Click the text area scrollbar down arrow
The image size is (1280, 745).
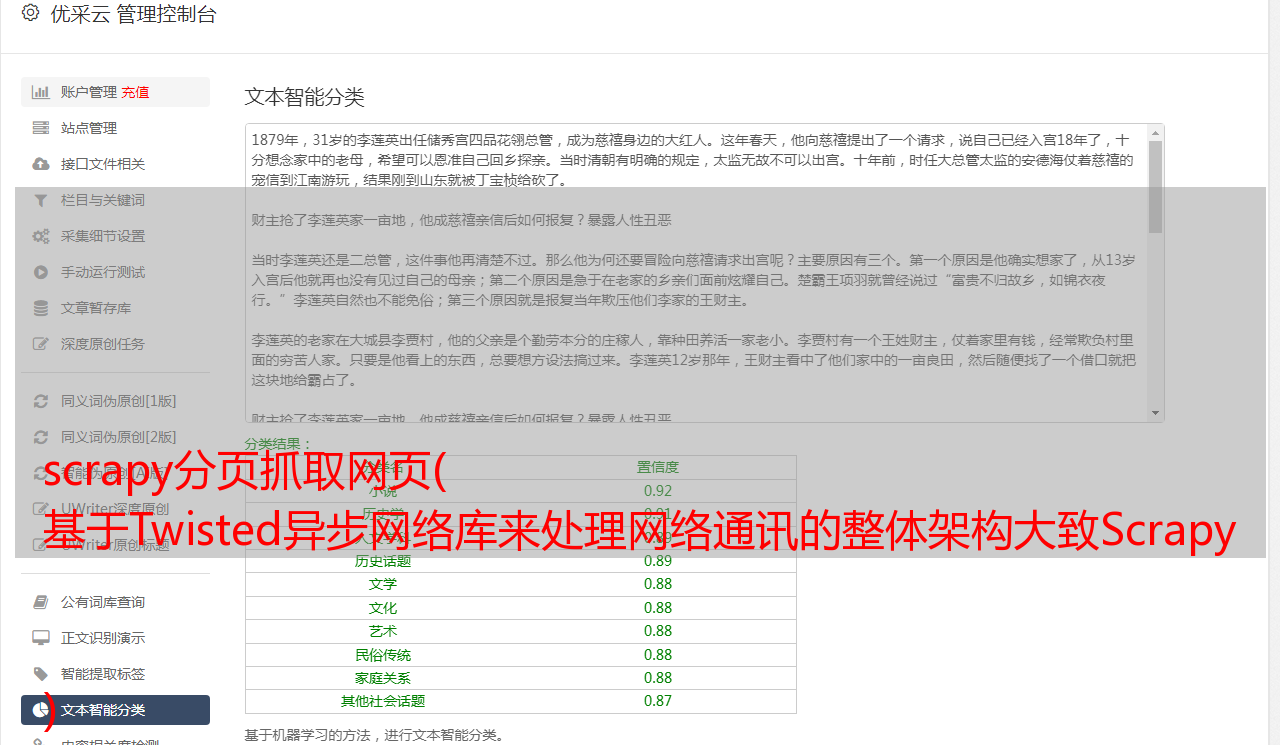point(1156,413)
